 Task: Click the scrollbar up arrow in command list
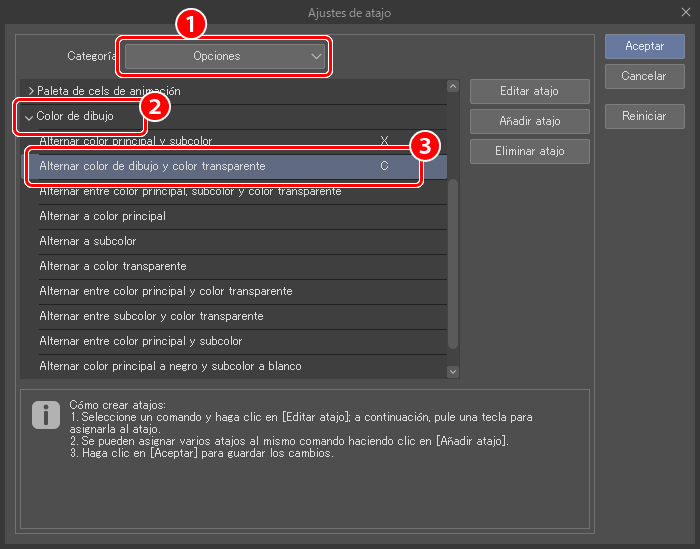click(x=453, y=87)
